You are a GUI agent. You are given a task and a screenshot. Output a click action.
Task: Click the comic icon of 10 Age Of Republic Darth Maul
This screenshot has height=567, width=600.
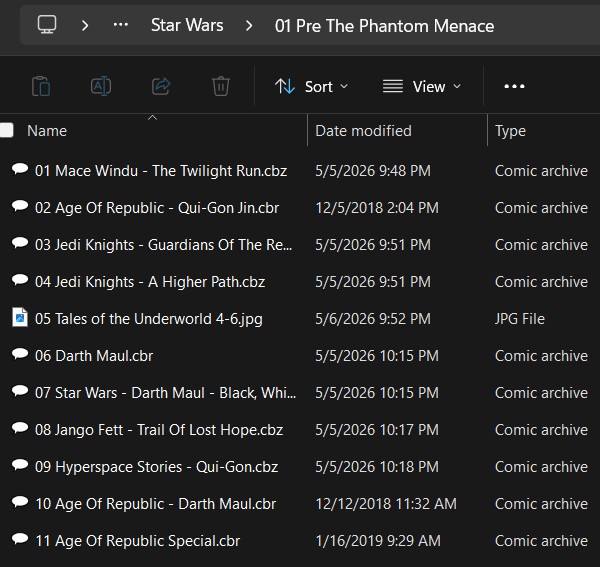coord(20,502)
